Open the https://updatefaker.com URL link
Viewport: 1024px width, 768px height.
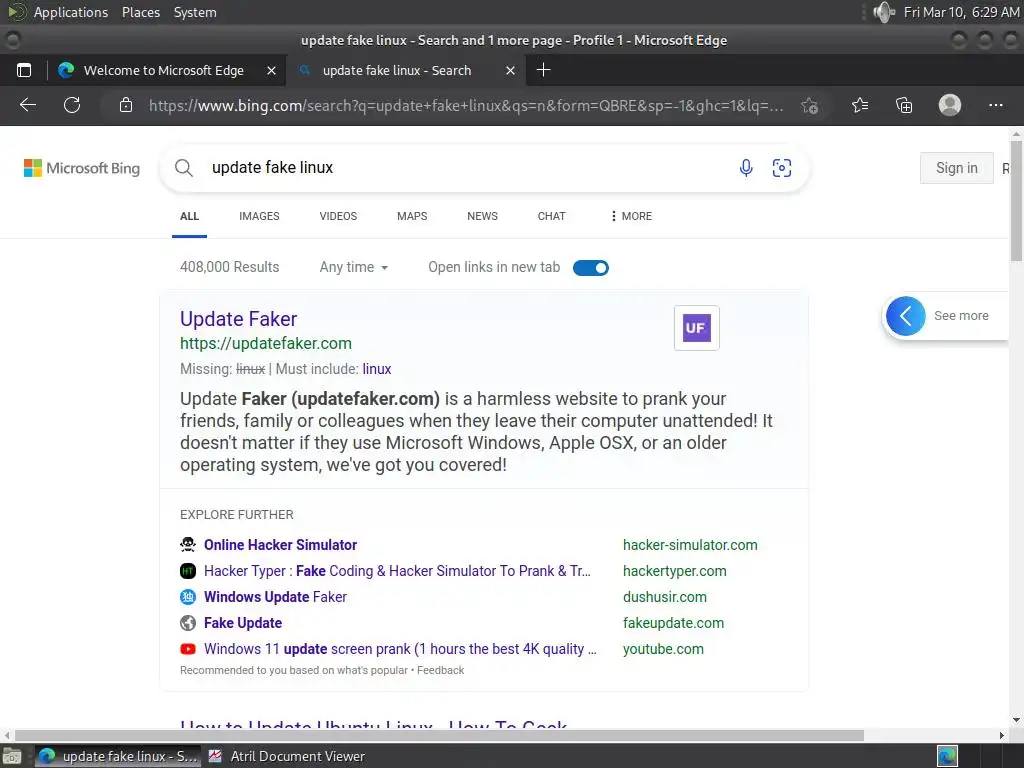click(x=266, y=344)
